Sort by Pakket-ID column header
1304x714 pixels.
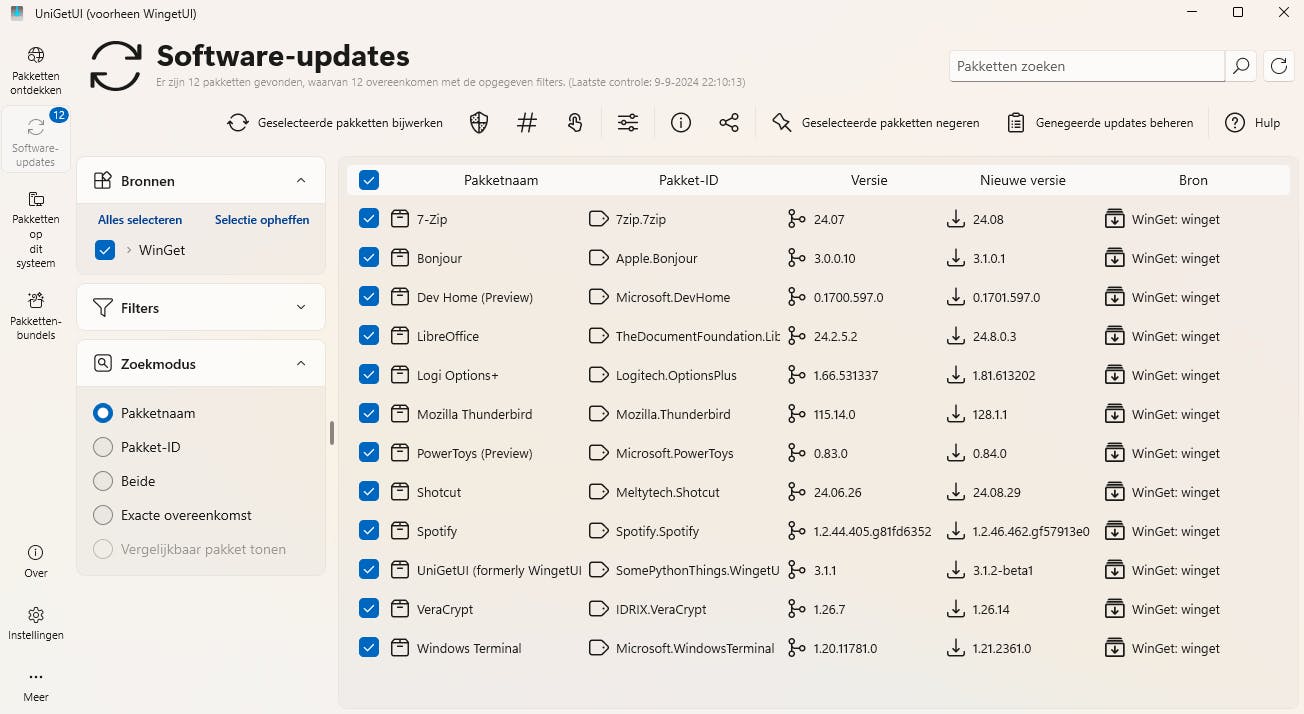click(x=688, y=181)
